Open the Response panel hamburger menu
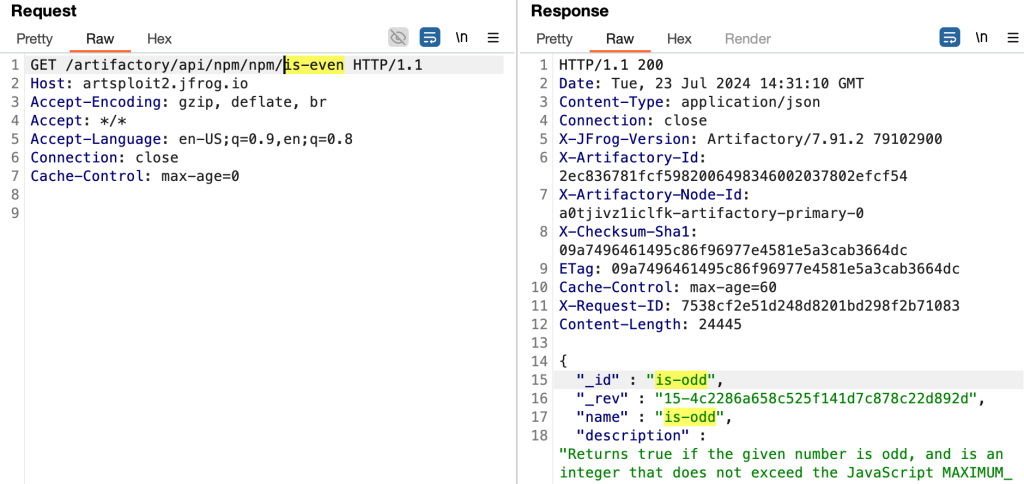The height and width of the screenshot is (484, 1024). (1012, 38)
